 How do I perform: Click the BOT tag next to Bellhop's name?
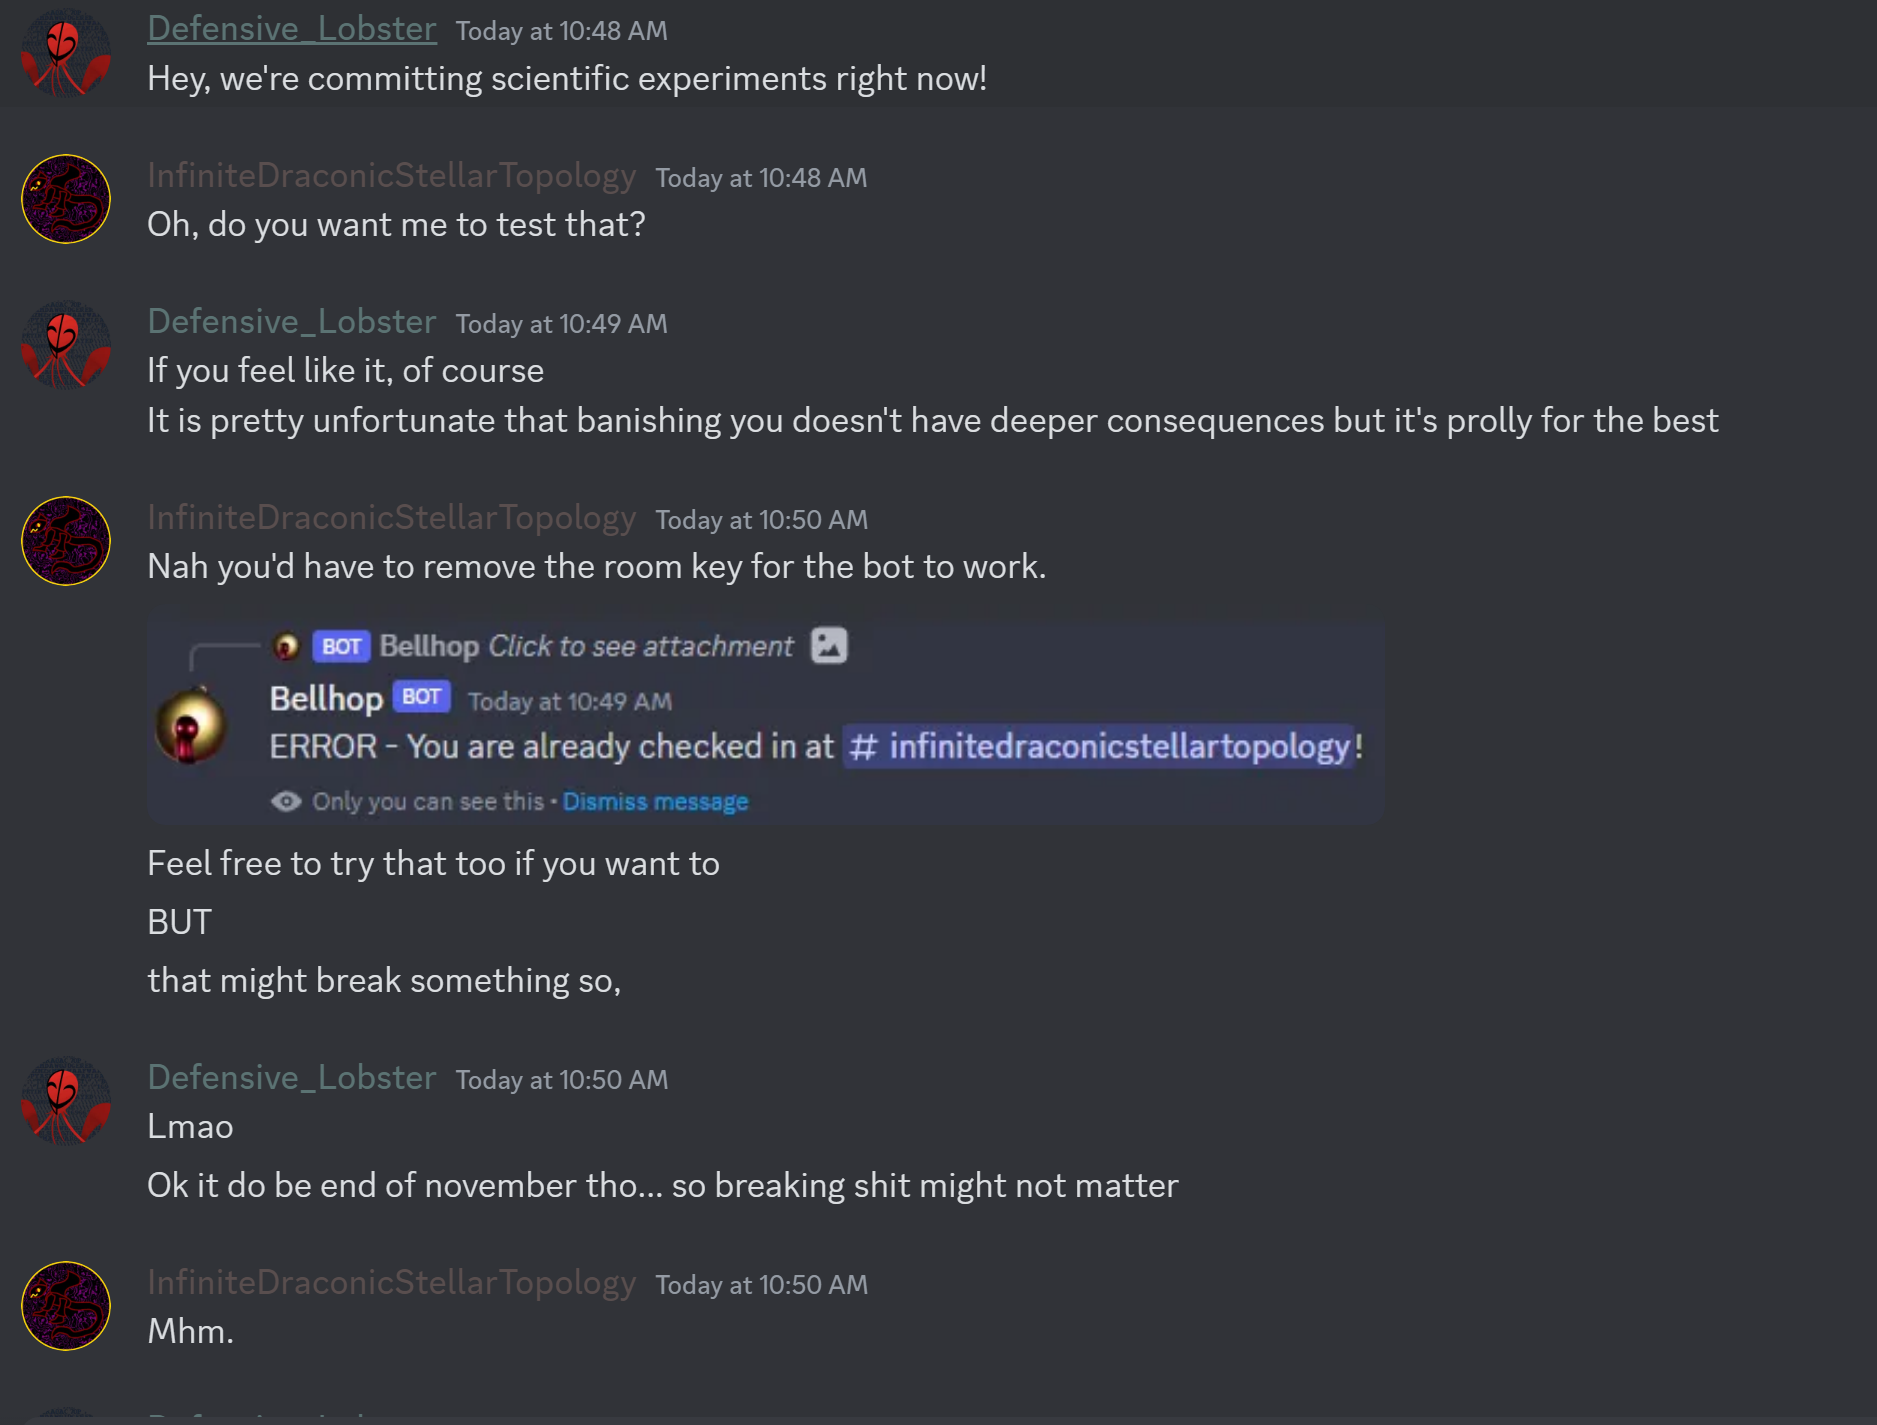tap(421, 697)
